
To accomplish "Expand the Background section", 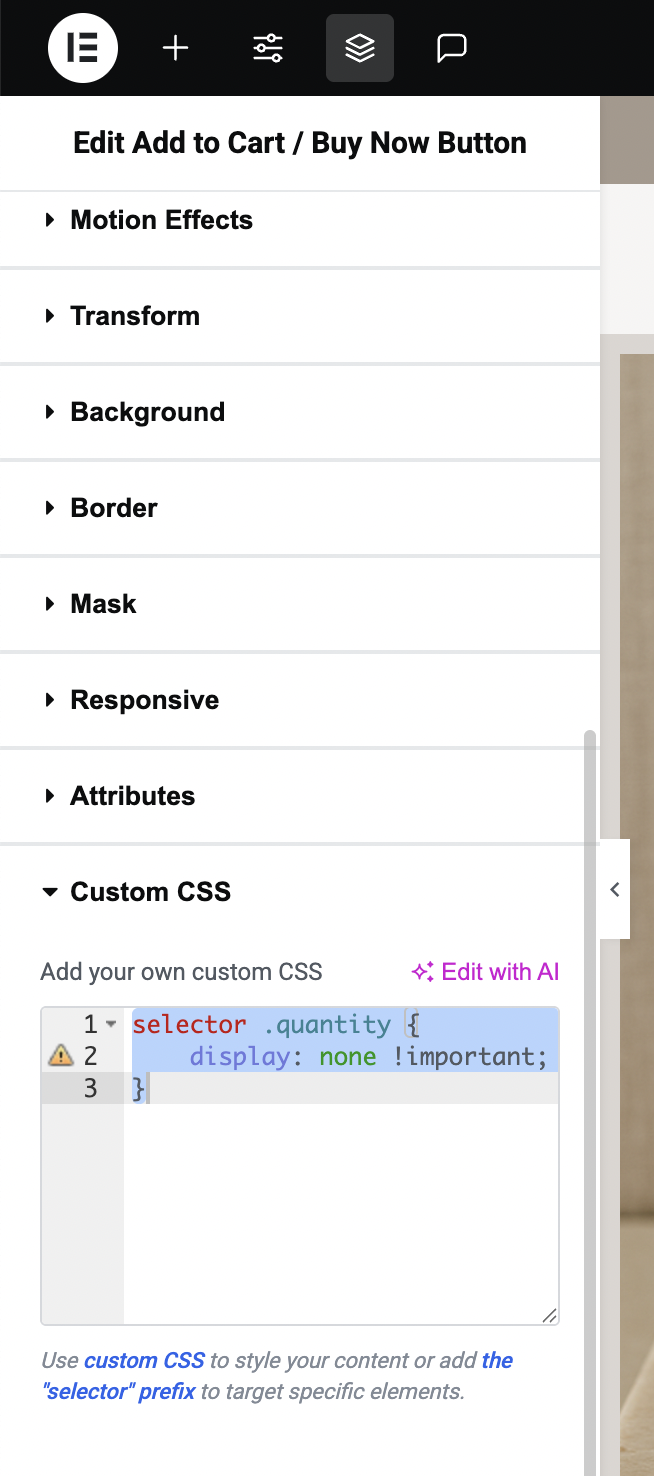I will click(300, 412).
